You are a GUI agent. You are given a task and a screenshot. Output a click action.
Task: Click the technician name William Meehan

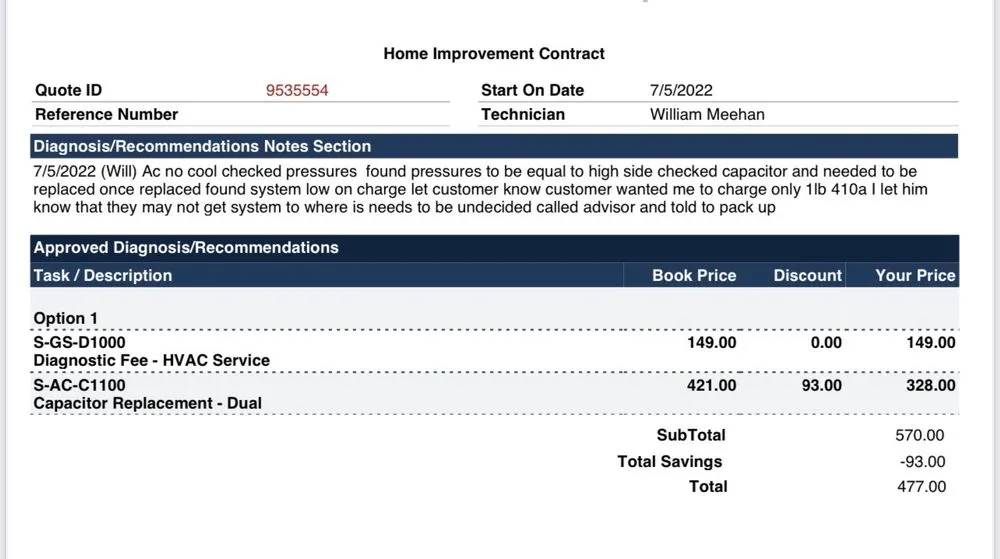tap(707, 114)
